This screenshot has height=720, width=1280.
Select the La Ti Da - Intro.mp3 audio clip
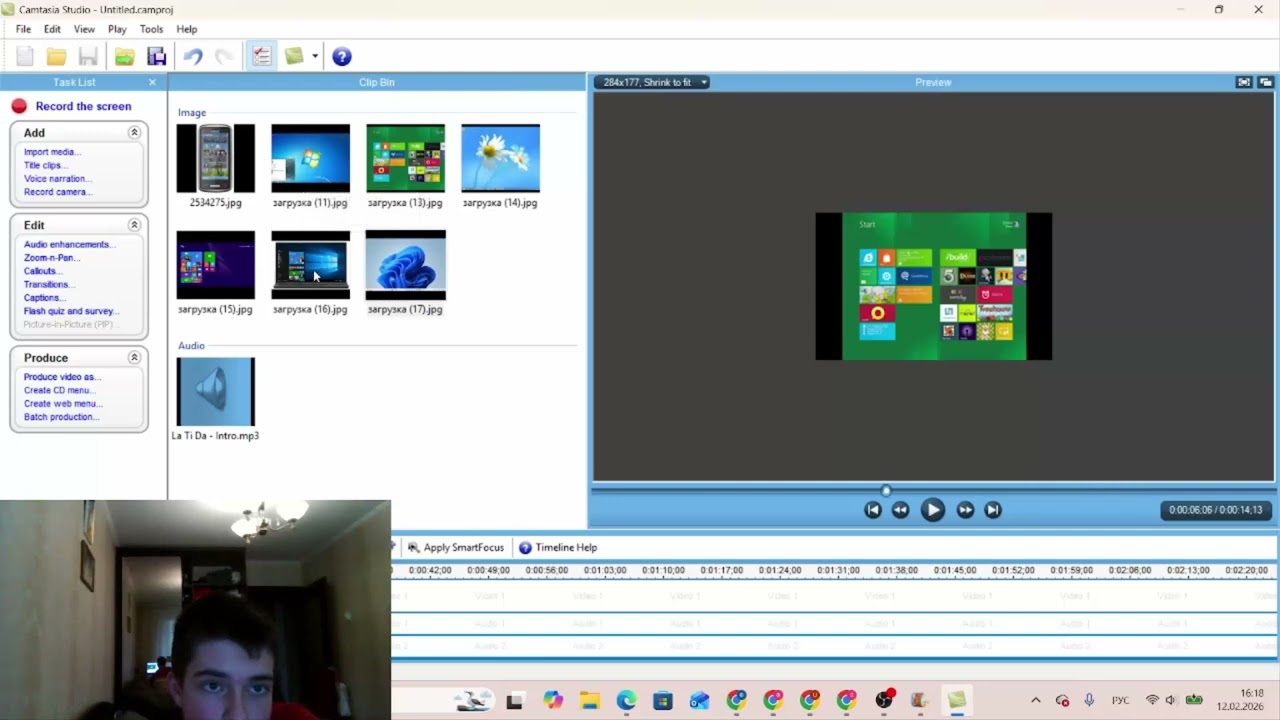215,392
